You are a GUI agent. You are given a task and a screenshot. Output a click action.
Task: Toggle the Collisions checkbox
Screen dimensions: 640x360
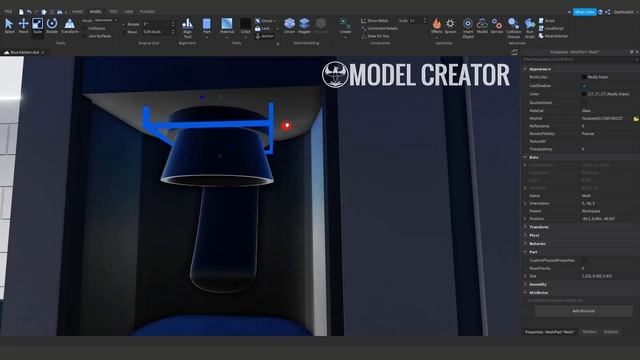tap(84, 28)
